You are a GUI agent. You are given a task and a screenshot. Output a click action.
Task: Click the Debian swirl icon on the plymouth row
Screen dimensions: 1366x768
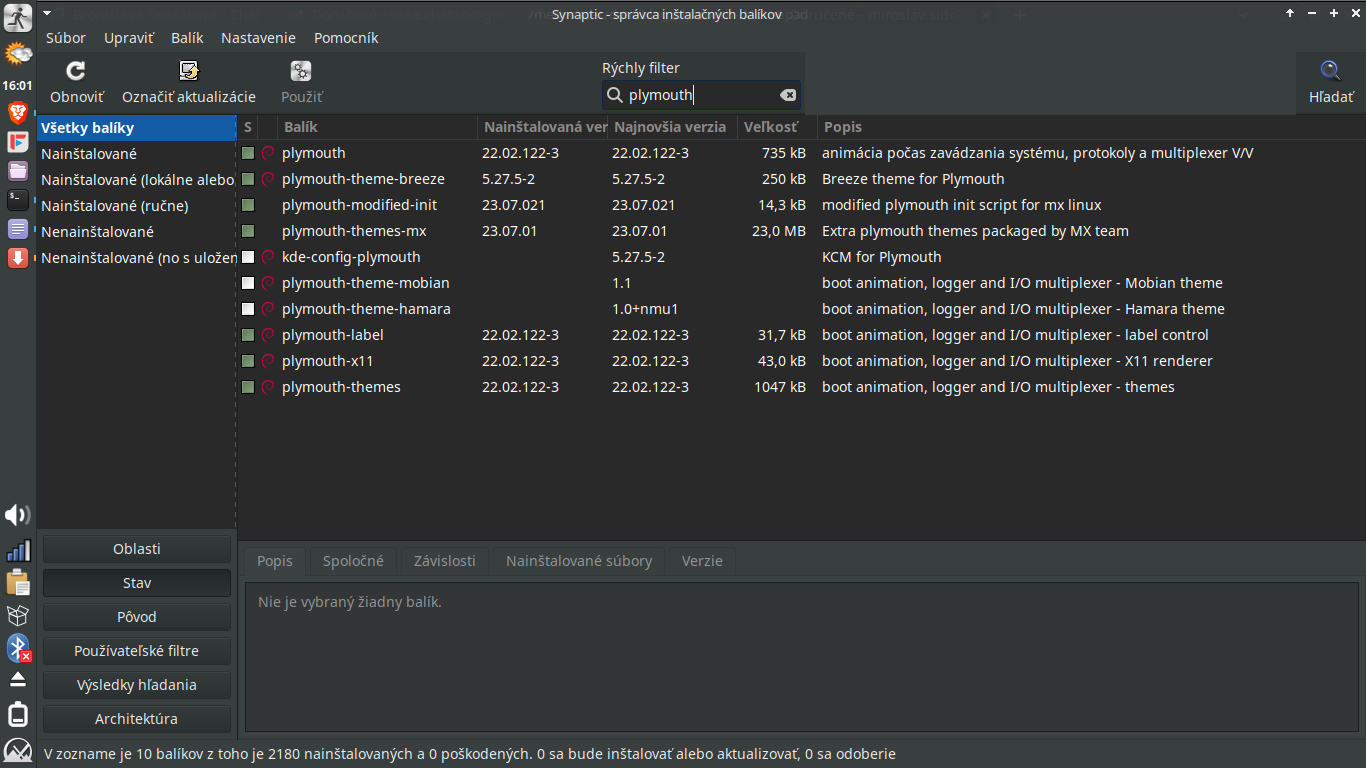point(267,153)
